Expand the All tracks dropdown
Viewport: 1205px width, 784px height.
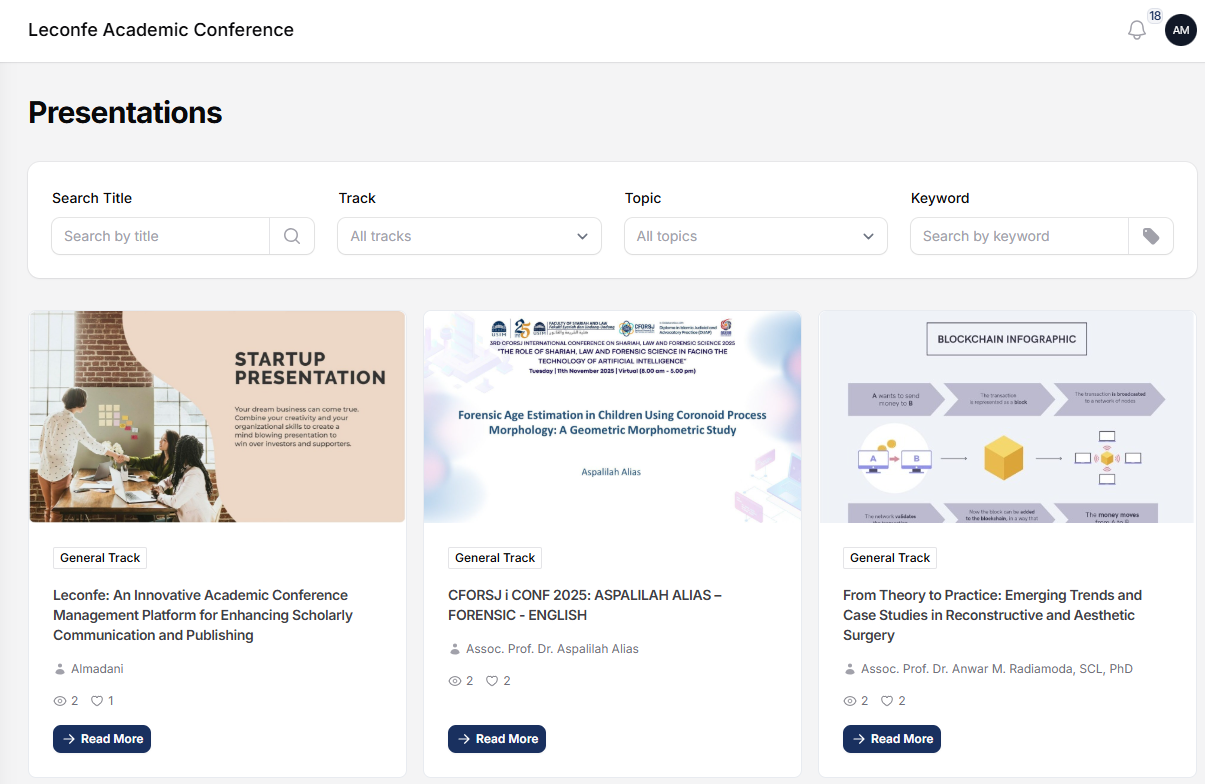pyautogui.click(x=469, y=236)
